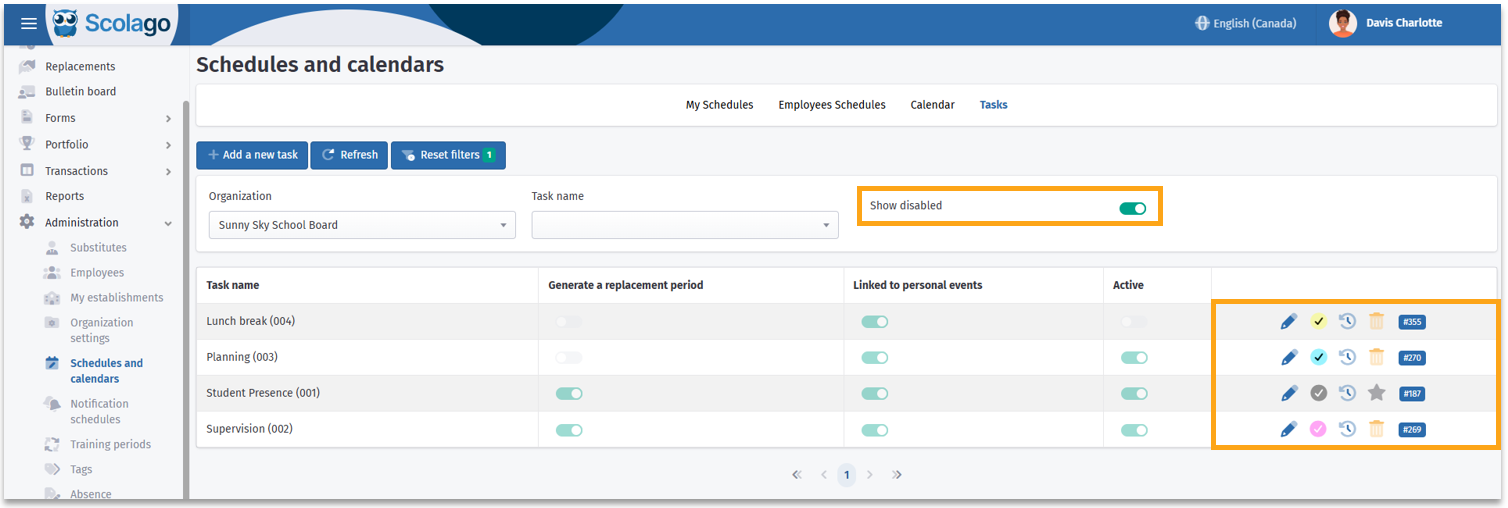The width and height of the screenshot is (1508, 508).
Task: Go to the first page of results
Action: (797, 475)
